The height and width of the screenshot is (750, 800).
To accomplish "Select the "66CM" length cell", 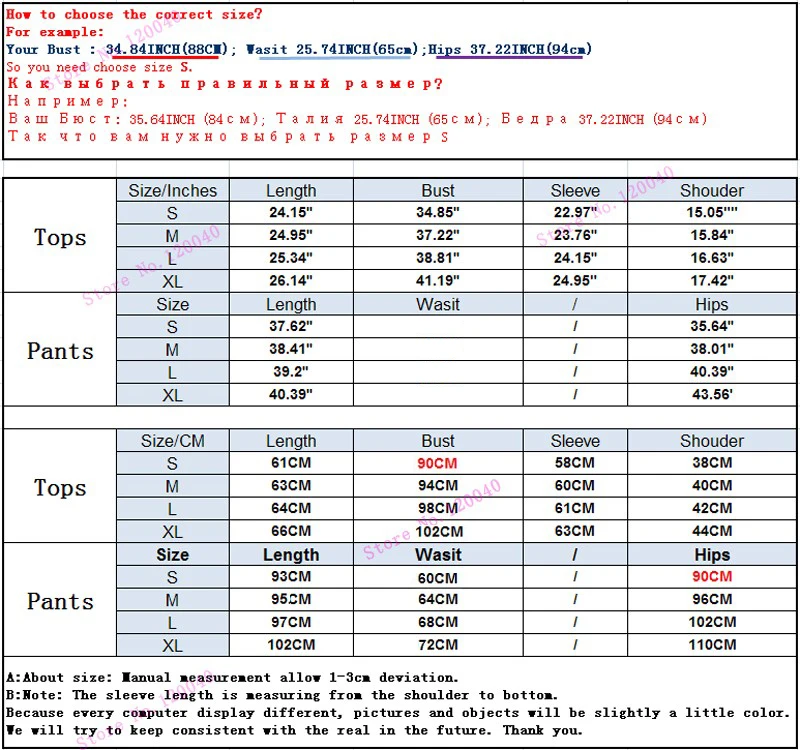I will pyautogui.click(x=291, y=531).
